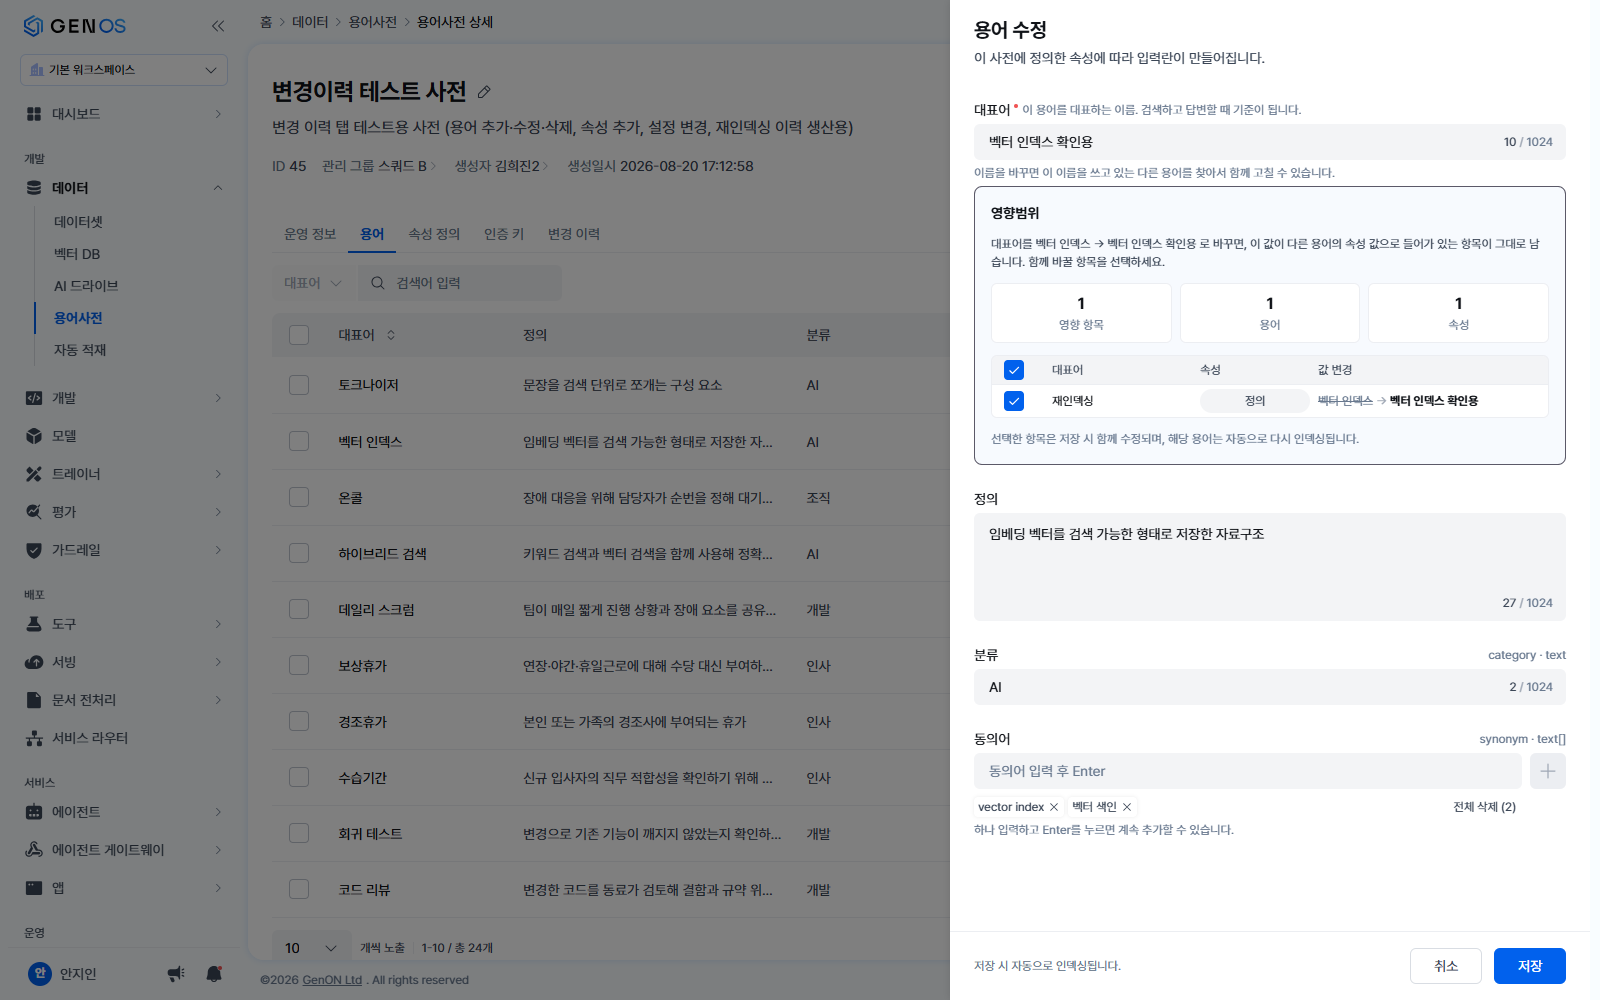Image resolution: width=1600 pixels, height=1000 pixels.
Task: Uncheck the impact scope header checkbox
Action: point(1014,370)
